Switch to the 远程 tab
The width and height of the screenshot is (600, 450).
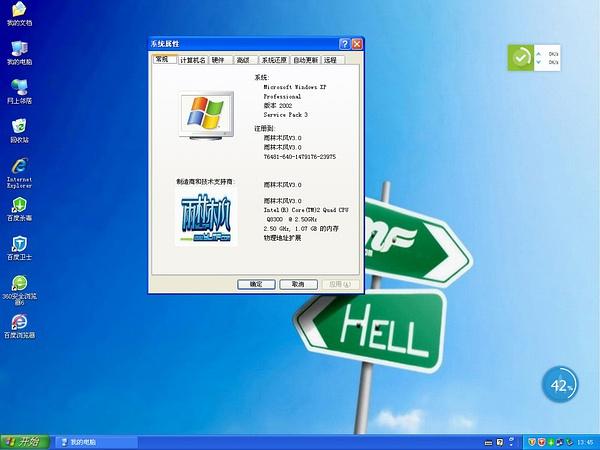[333, 60]
